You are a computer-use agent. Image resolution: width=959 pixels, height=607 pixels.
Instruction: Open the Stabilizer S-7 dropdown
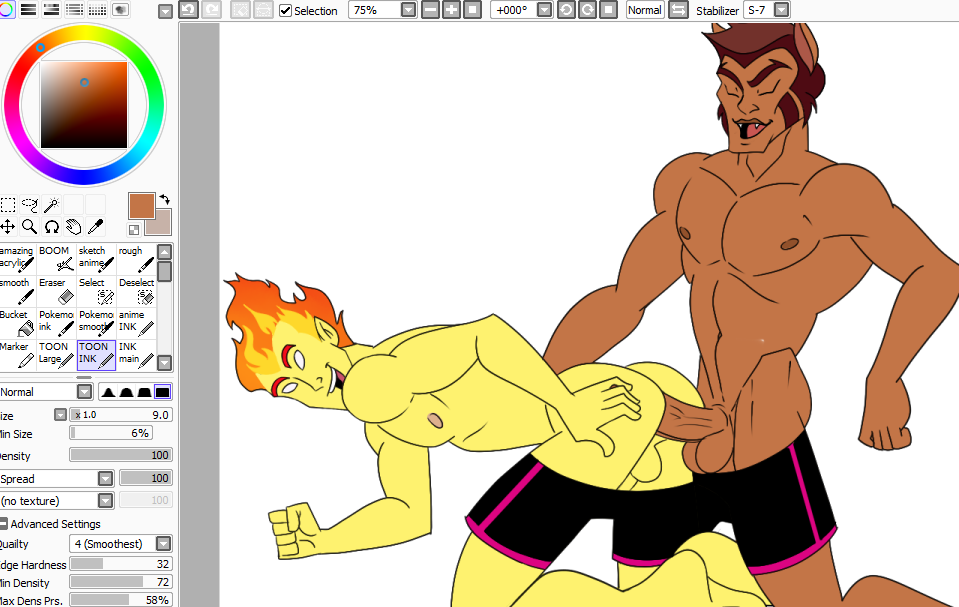tap(781, 10)
